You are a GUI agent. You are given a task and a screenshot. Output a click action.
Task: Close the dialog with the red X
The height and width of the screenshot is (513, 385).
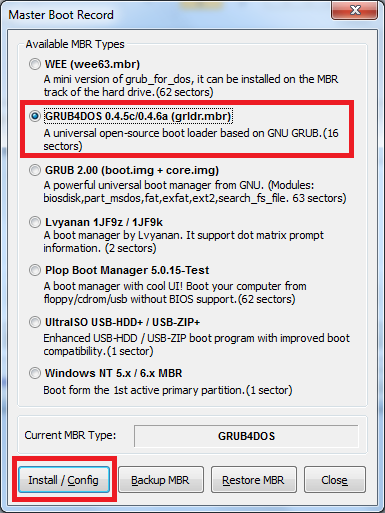pyautogui.click(x=354, y=10)
